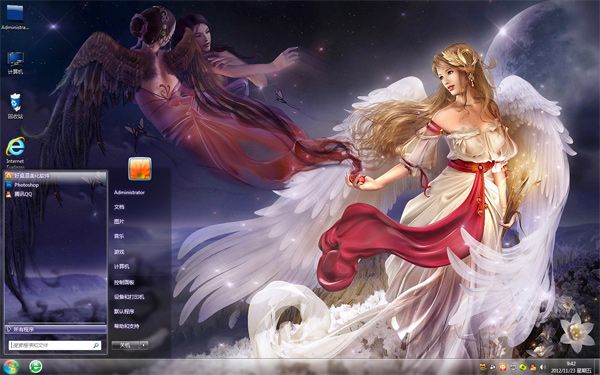Click the QQ penguin tray icon
Viewport: 600px width, 375px height.
click(x=533, y=368)
